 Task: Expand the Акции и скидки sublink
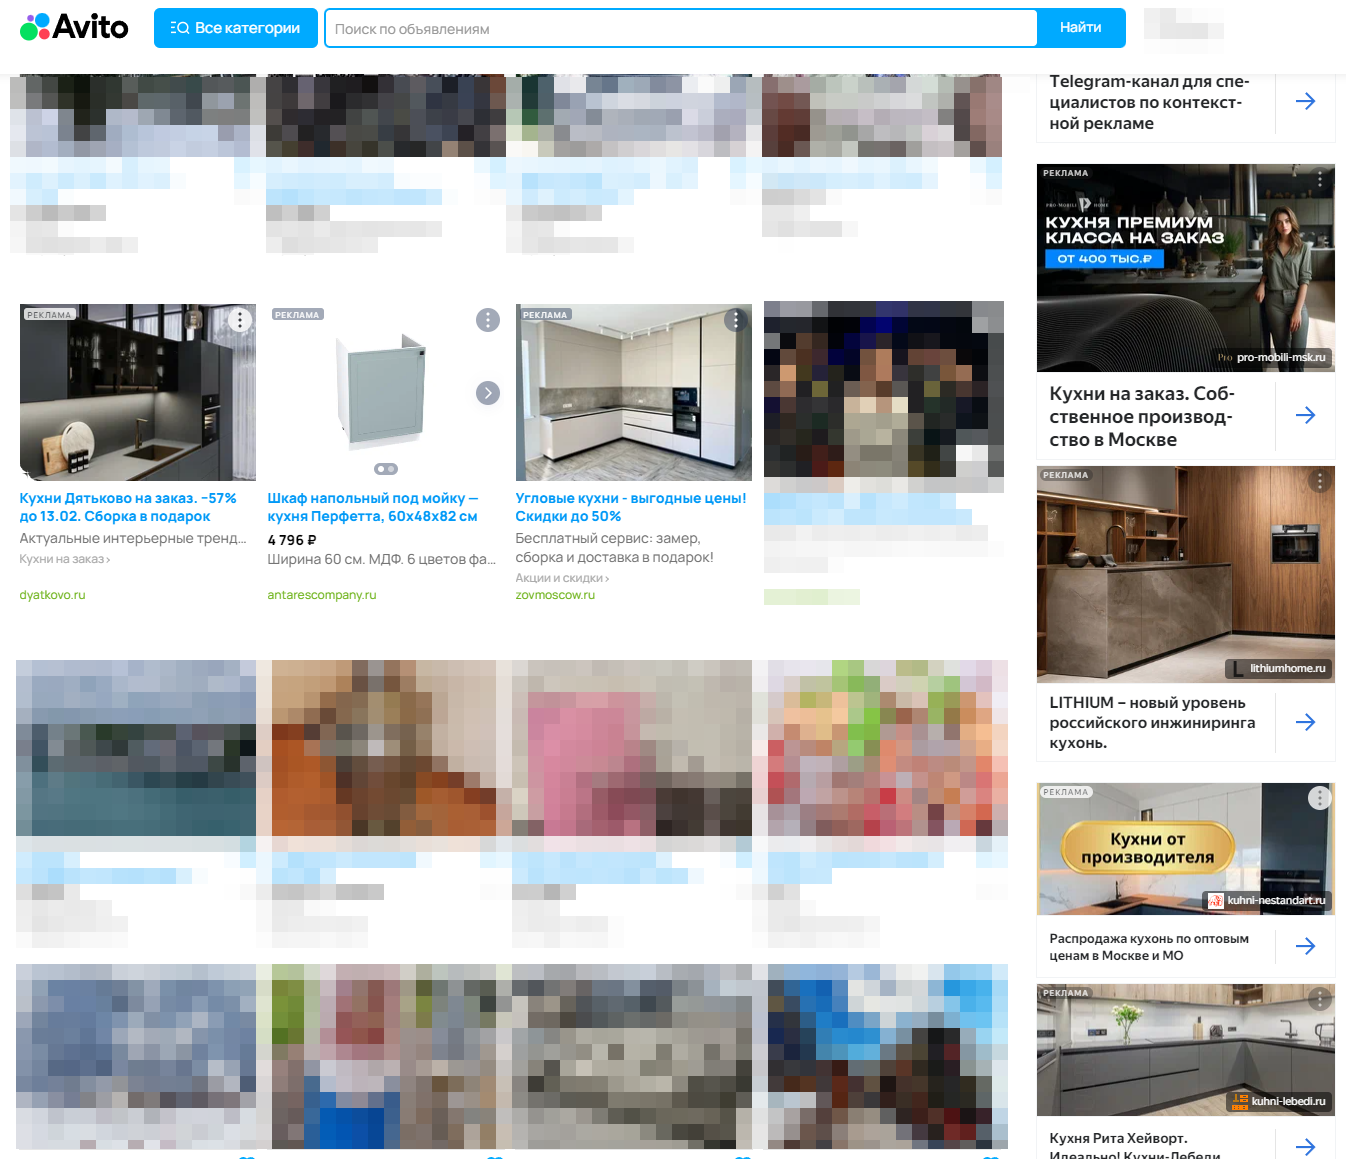coord(562,578)
